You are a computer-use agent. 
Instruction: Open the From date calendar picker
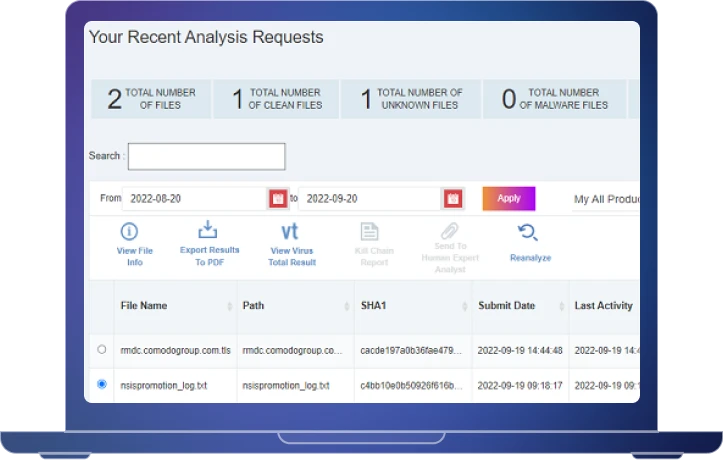277,198
